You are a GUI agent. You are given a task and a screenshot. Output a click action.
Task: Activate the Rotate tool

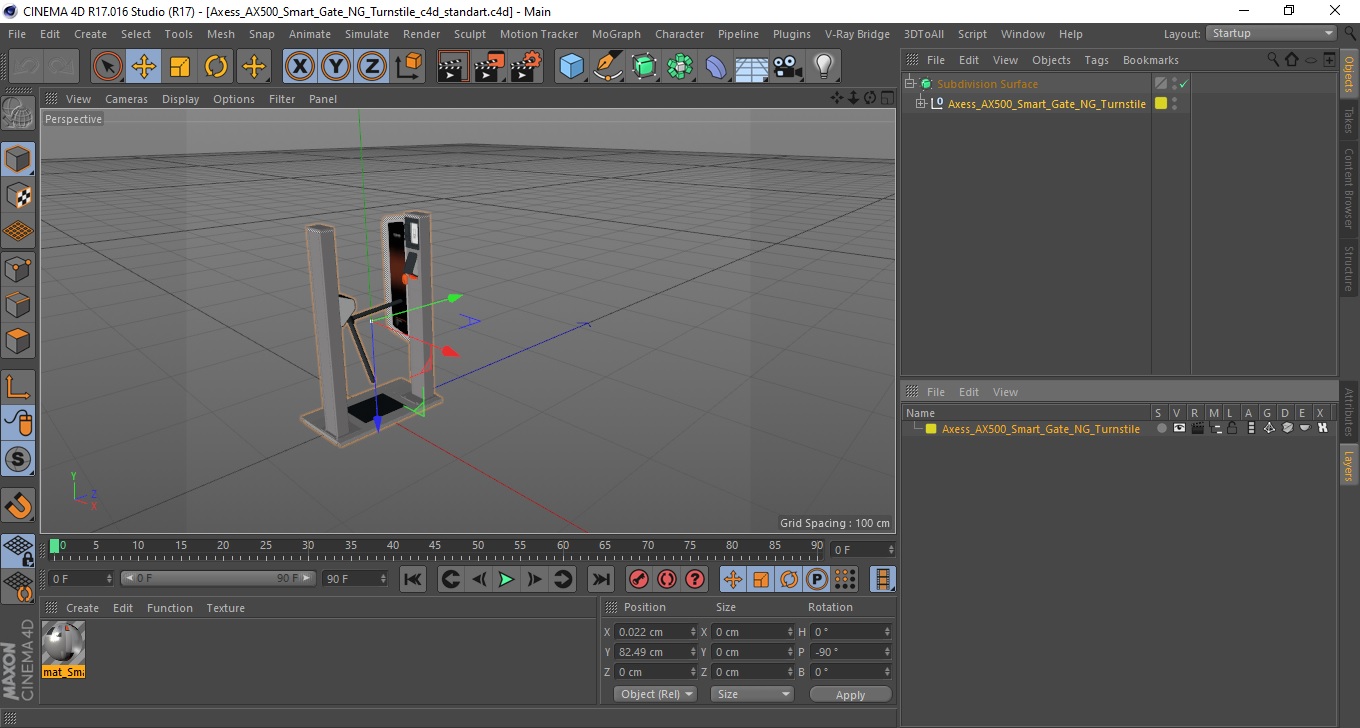pyautogui.click(x=216, y=67)
